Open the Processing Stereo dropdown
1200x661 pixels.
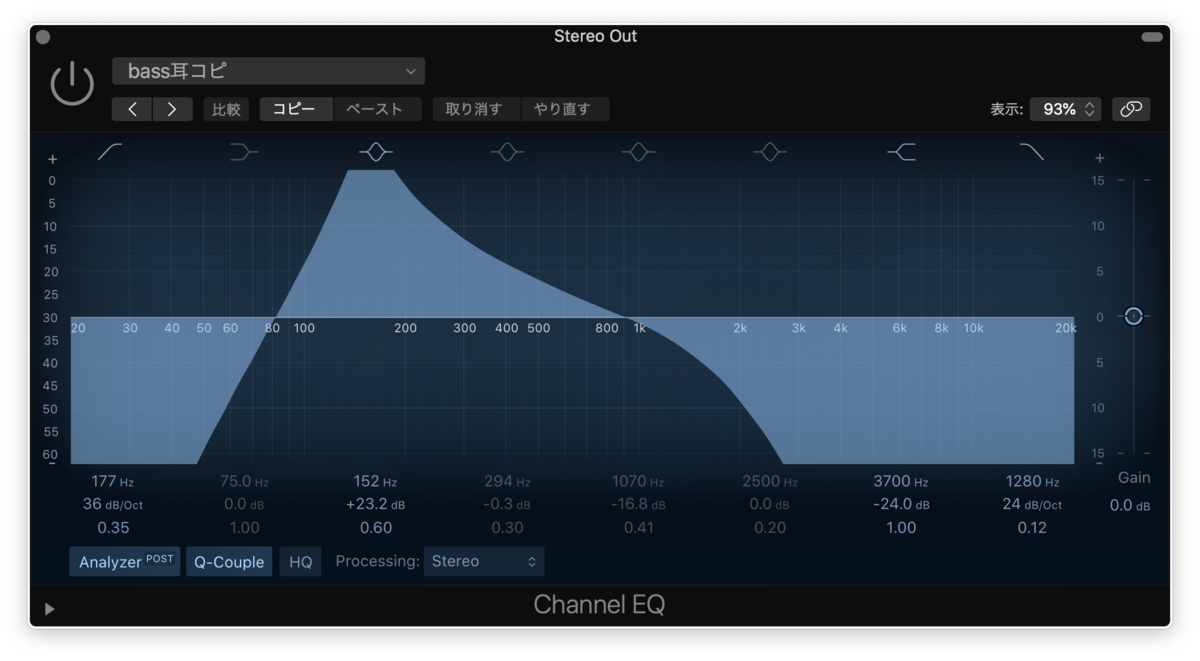(484, 561)
